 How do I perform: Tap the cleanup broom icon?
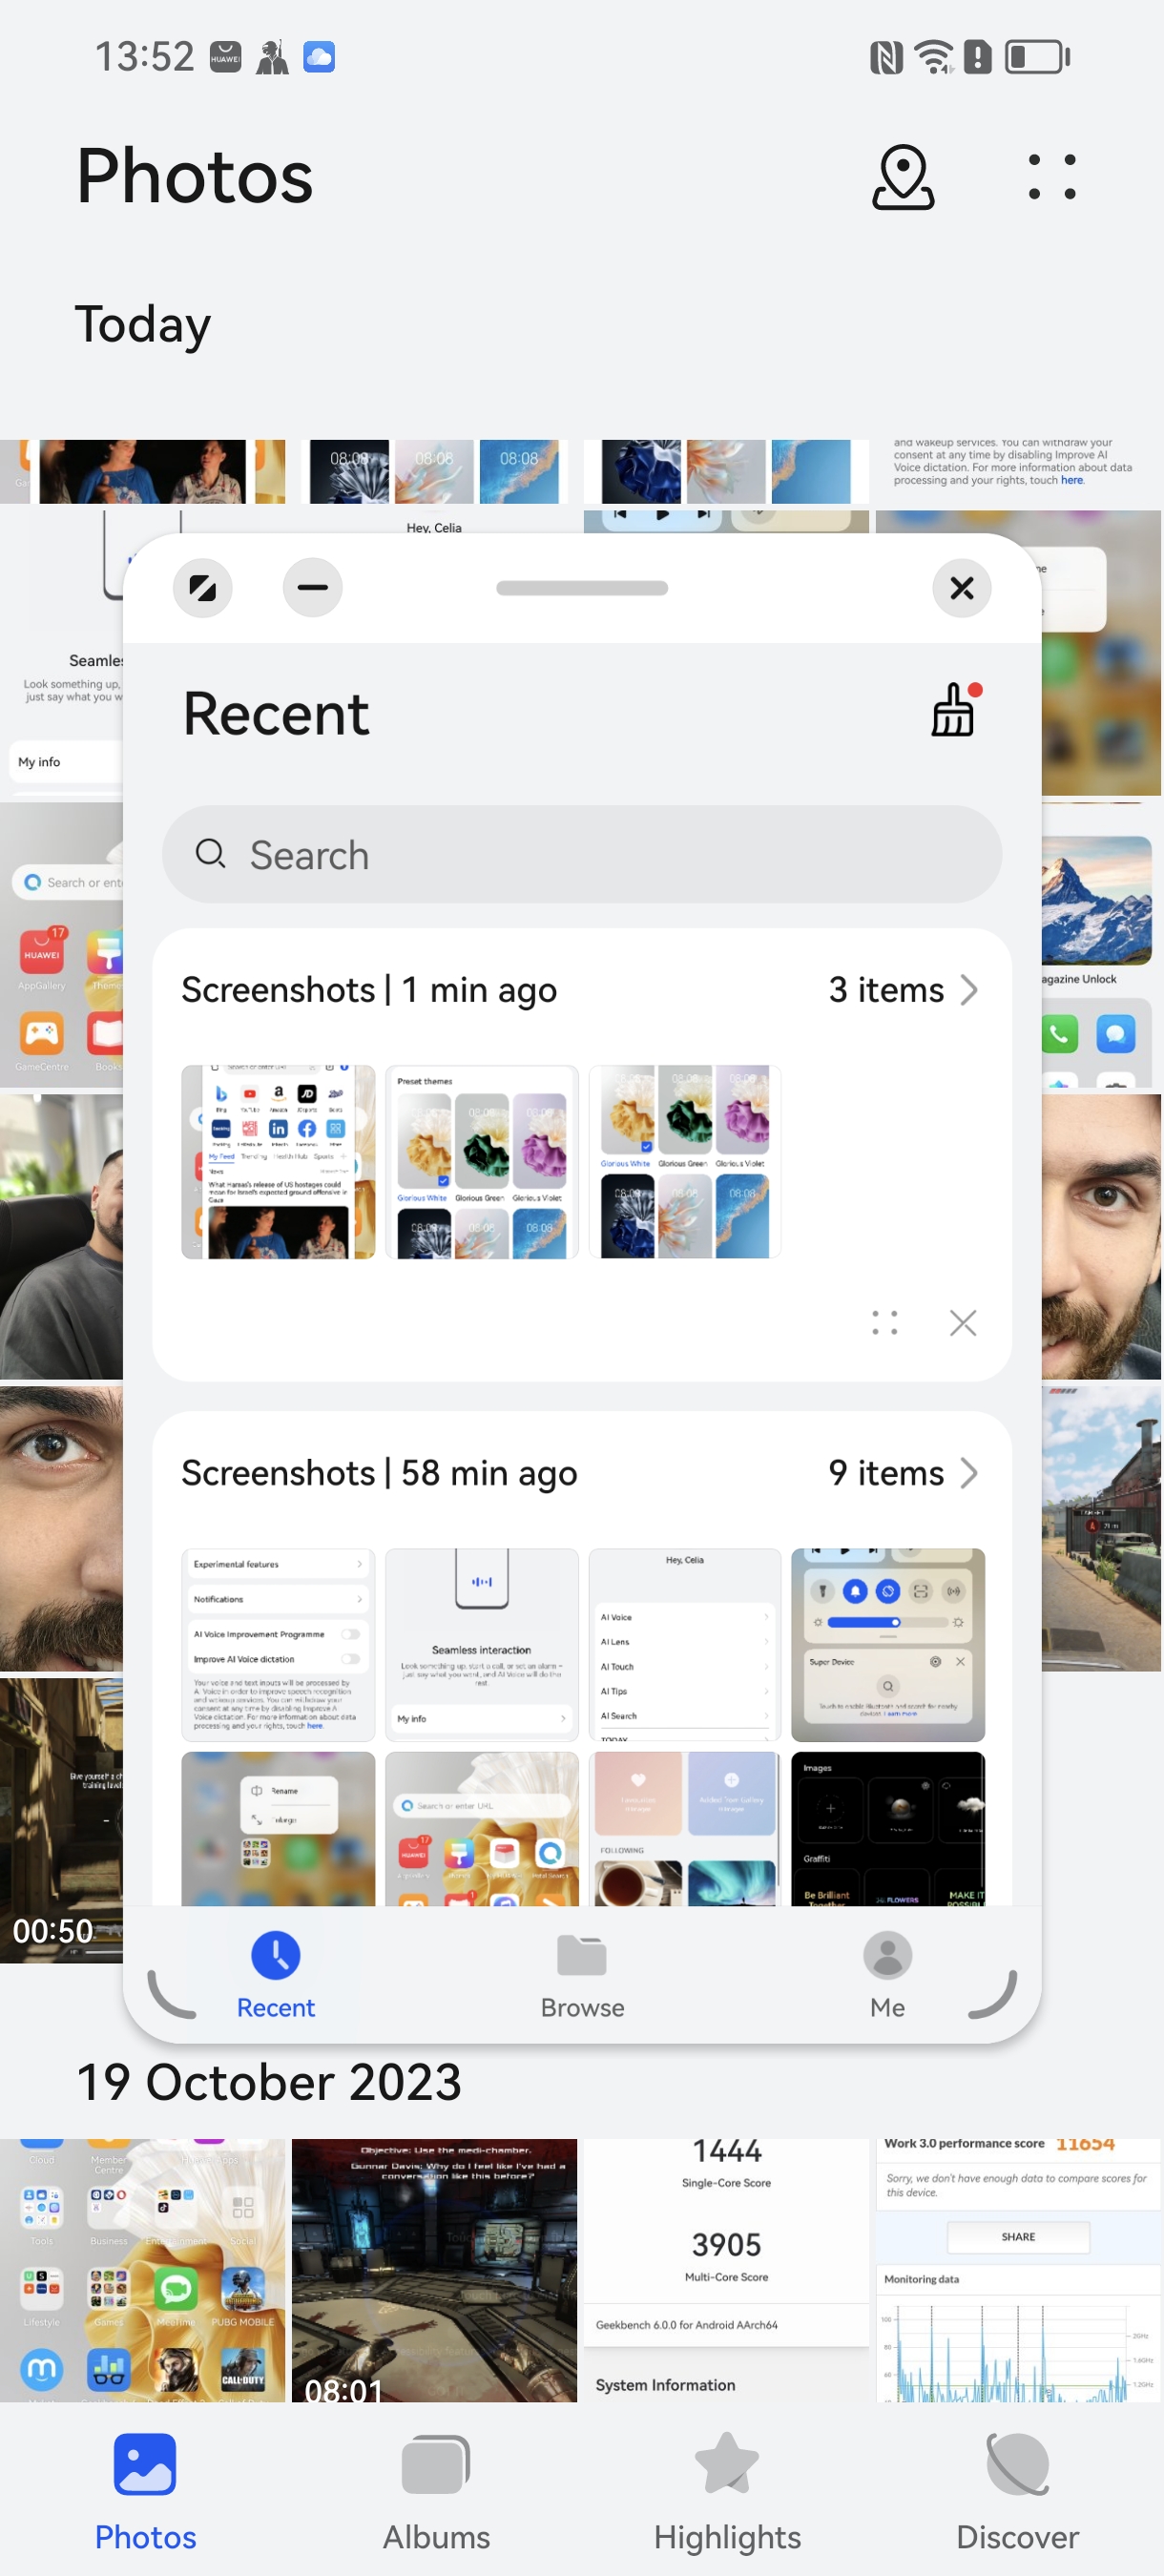point(953,710)
